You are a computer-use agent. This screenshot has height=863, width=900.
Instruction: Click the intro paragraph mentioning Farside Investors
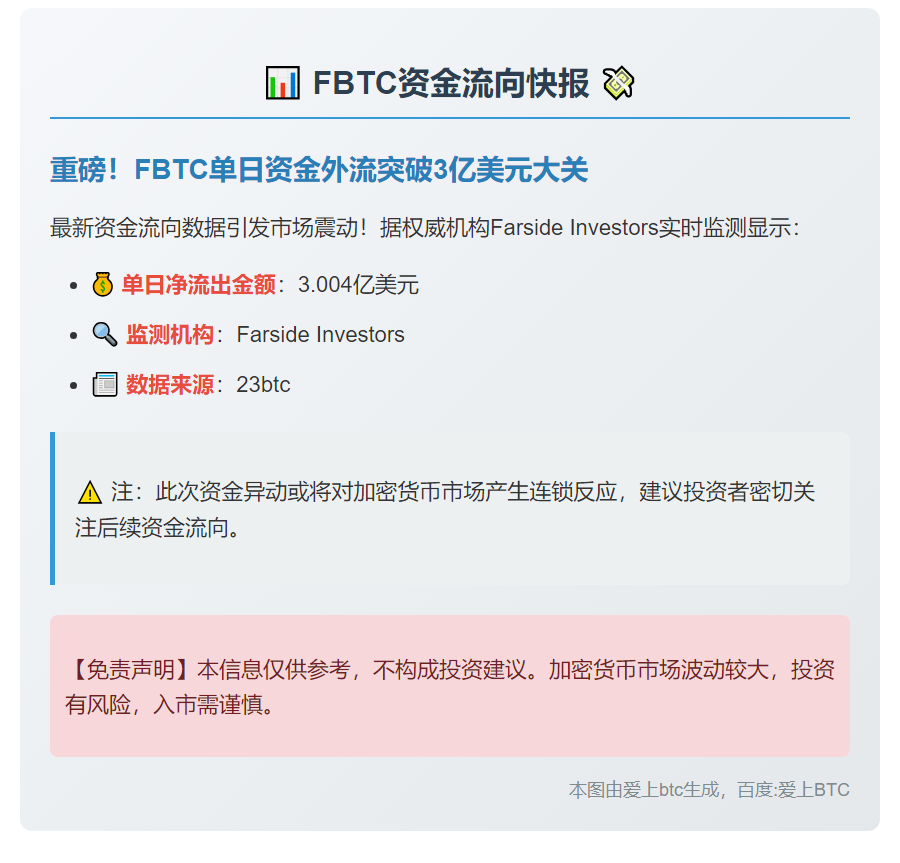[425, 228]
